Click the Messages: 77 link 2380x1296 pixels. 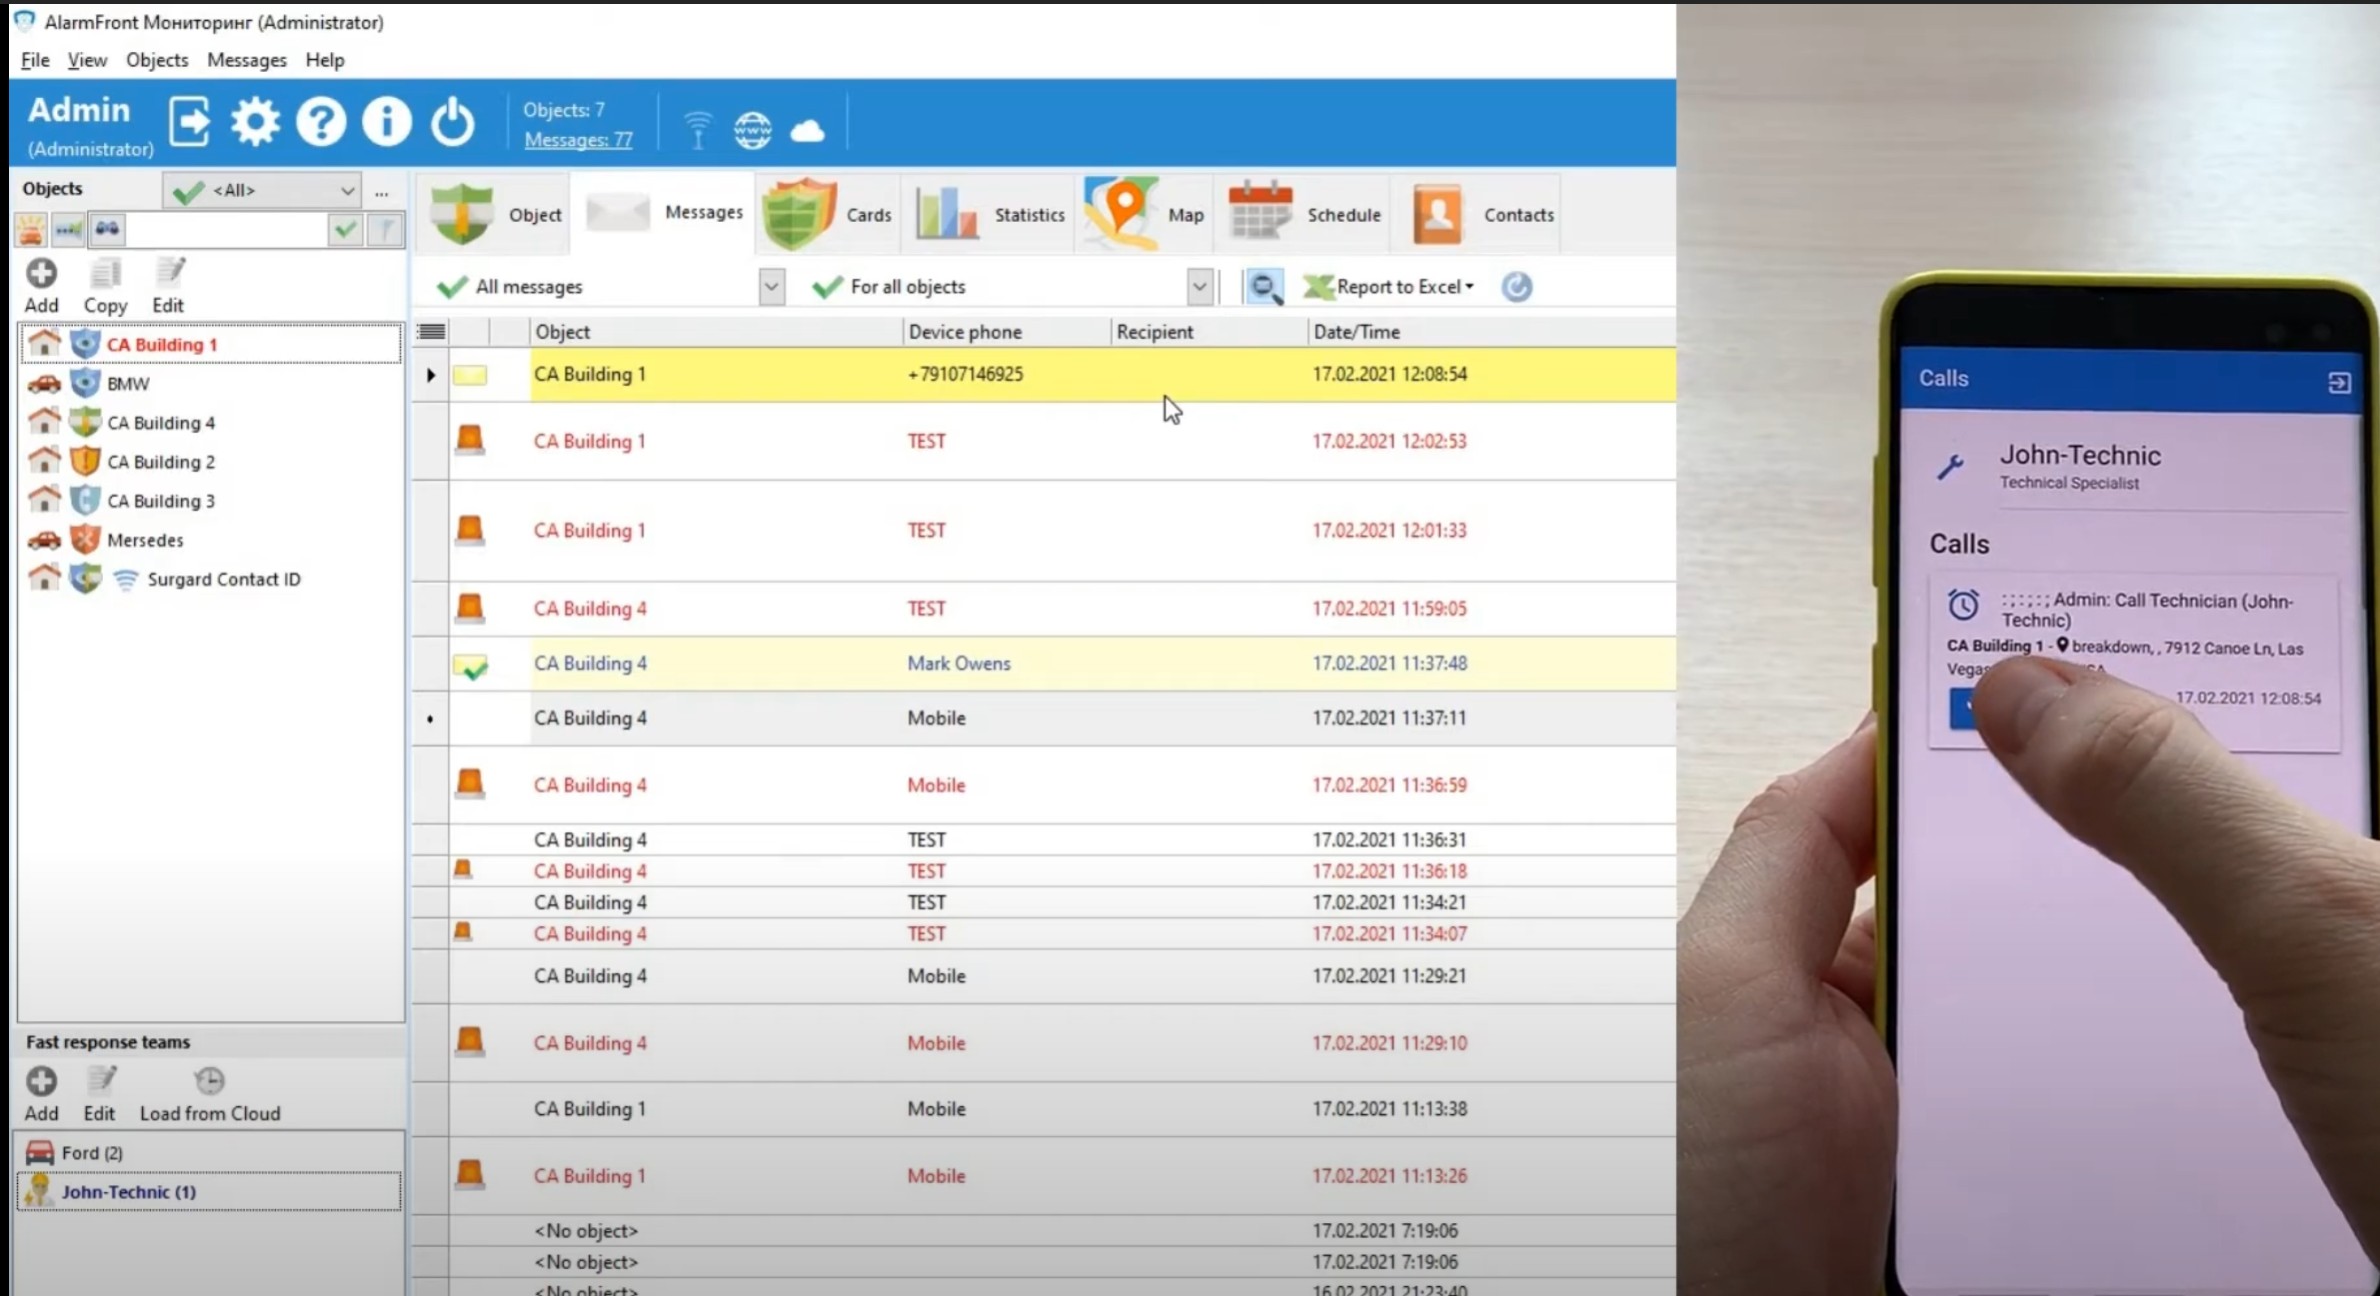click(x=578, y=140)
